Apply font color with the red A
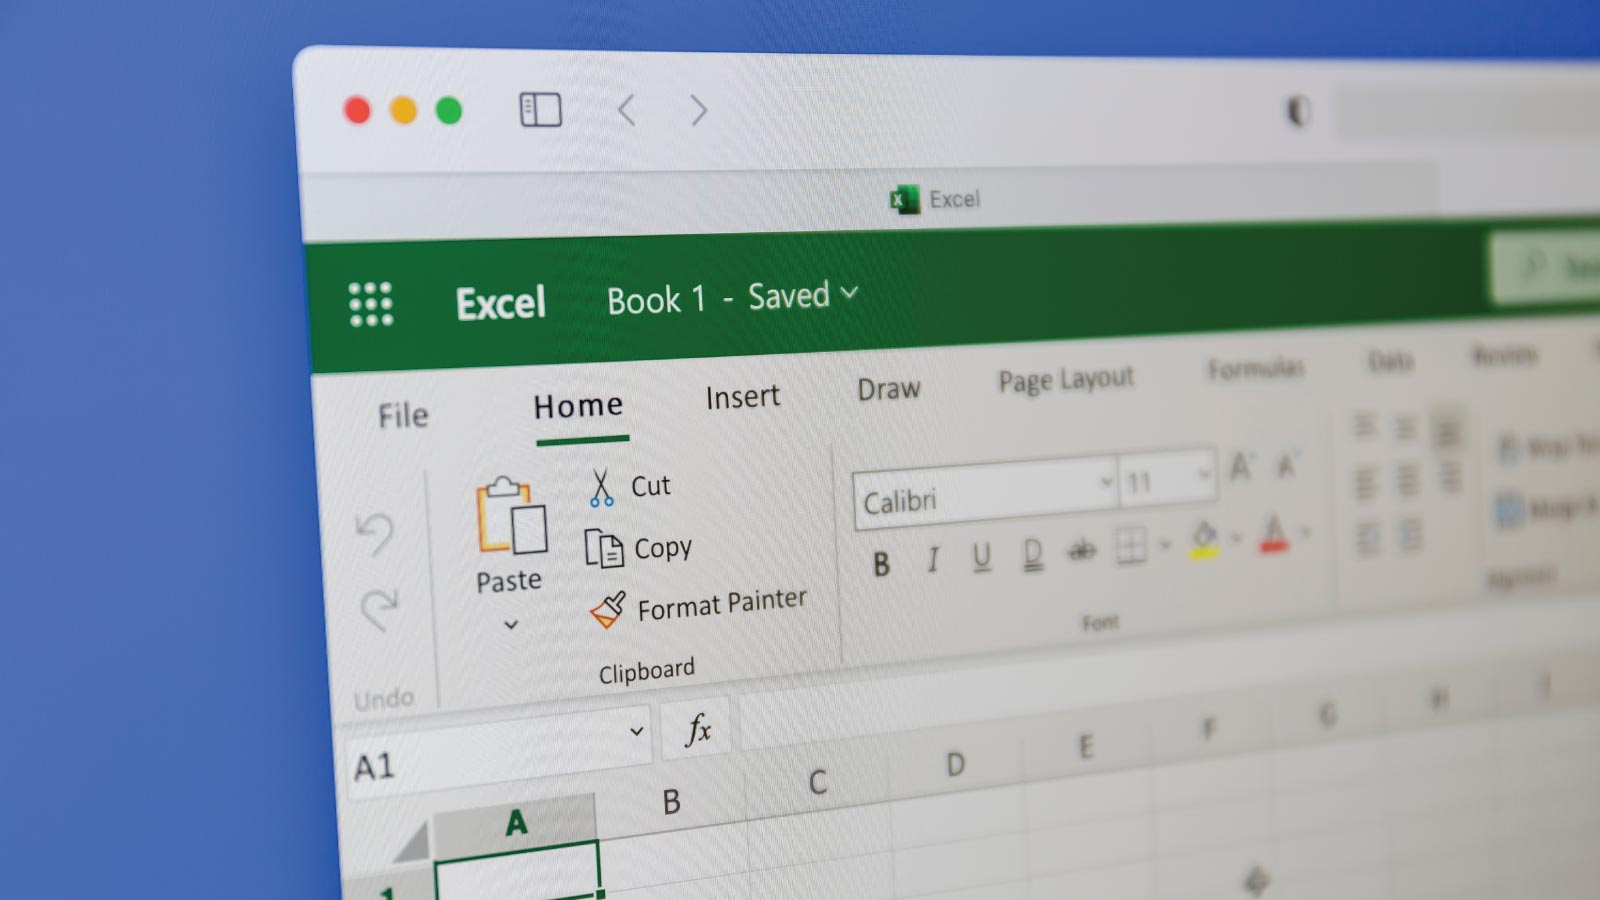The height and width of the screenshot is (900, 1600). coord(1273,535)
